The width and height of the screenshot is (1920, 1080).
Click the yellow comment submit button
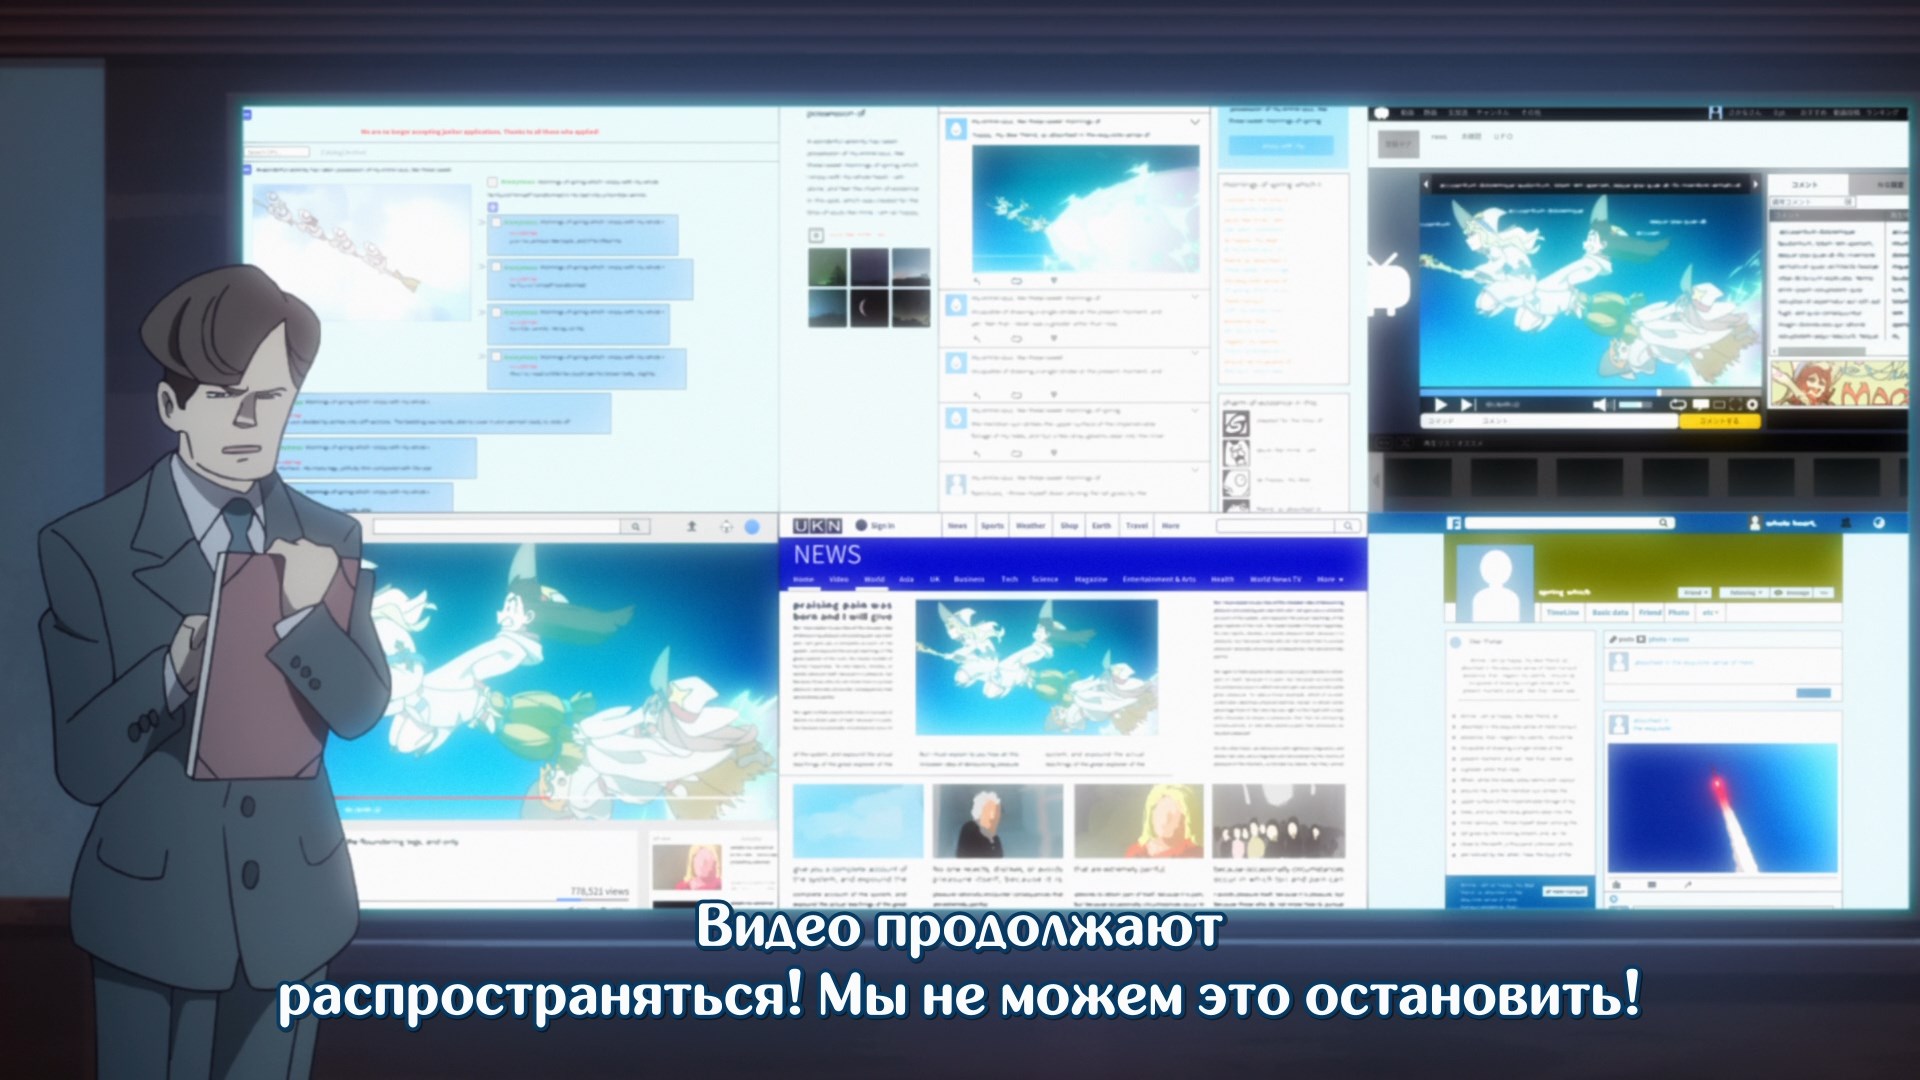pos(1719,422)
